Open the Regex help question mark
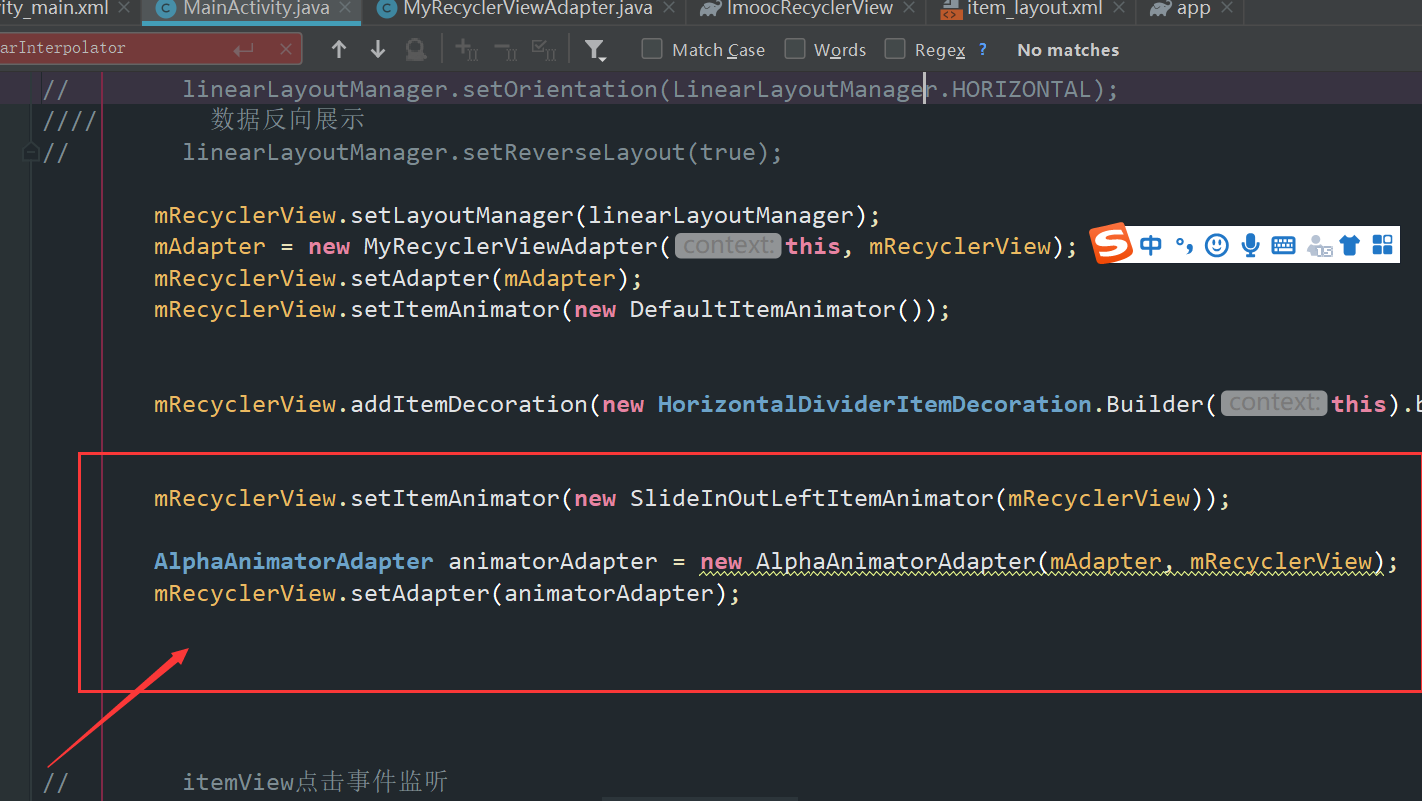 click(x=983, y=49)
